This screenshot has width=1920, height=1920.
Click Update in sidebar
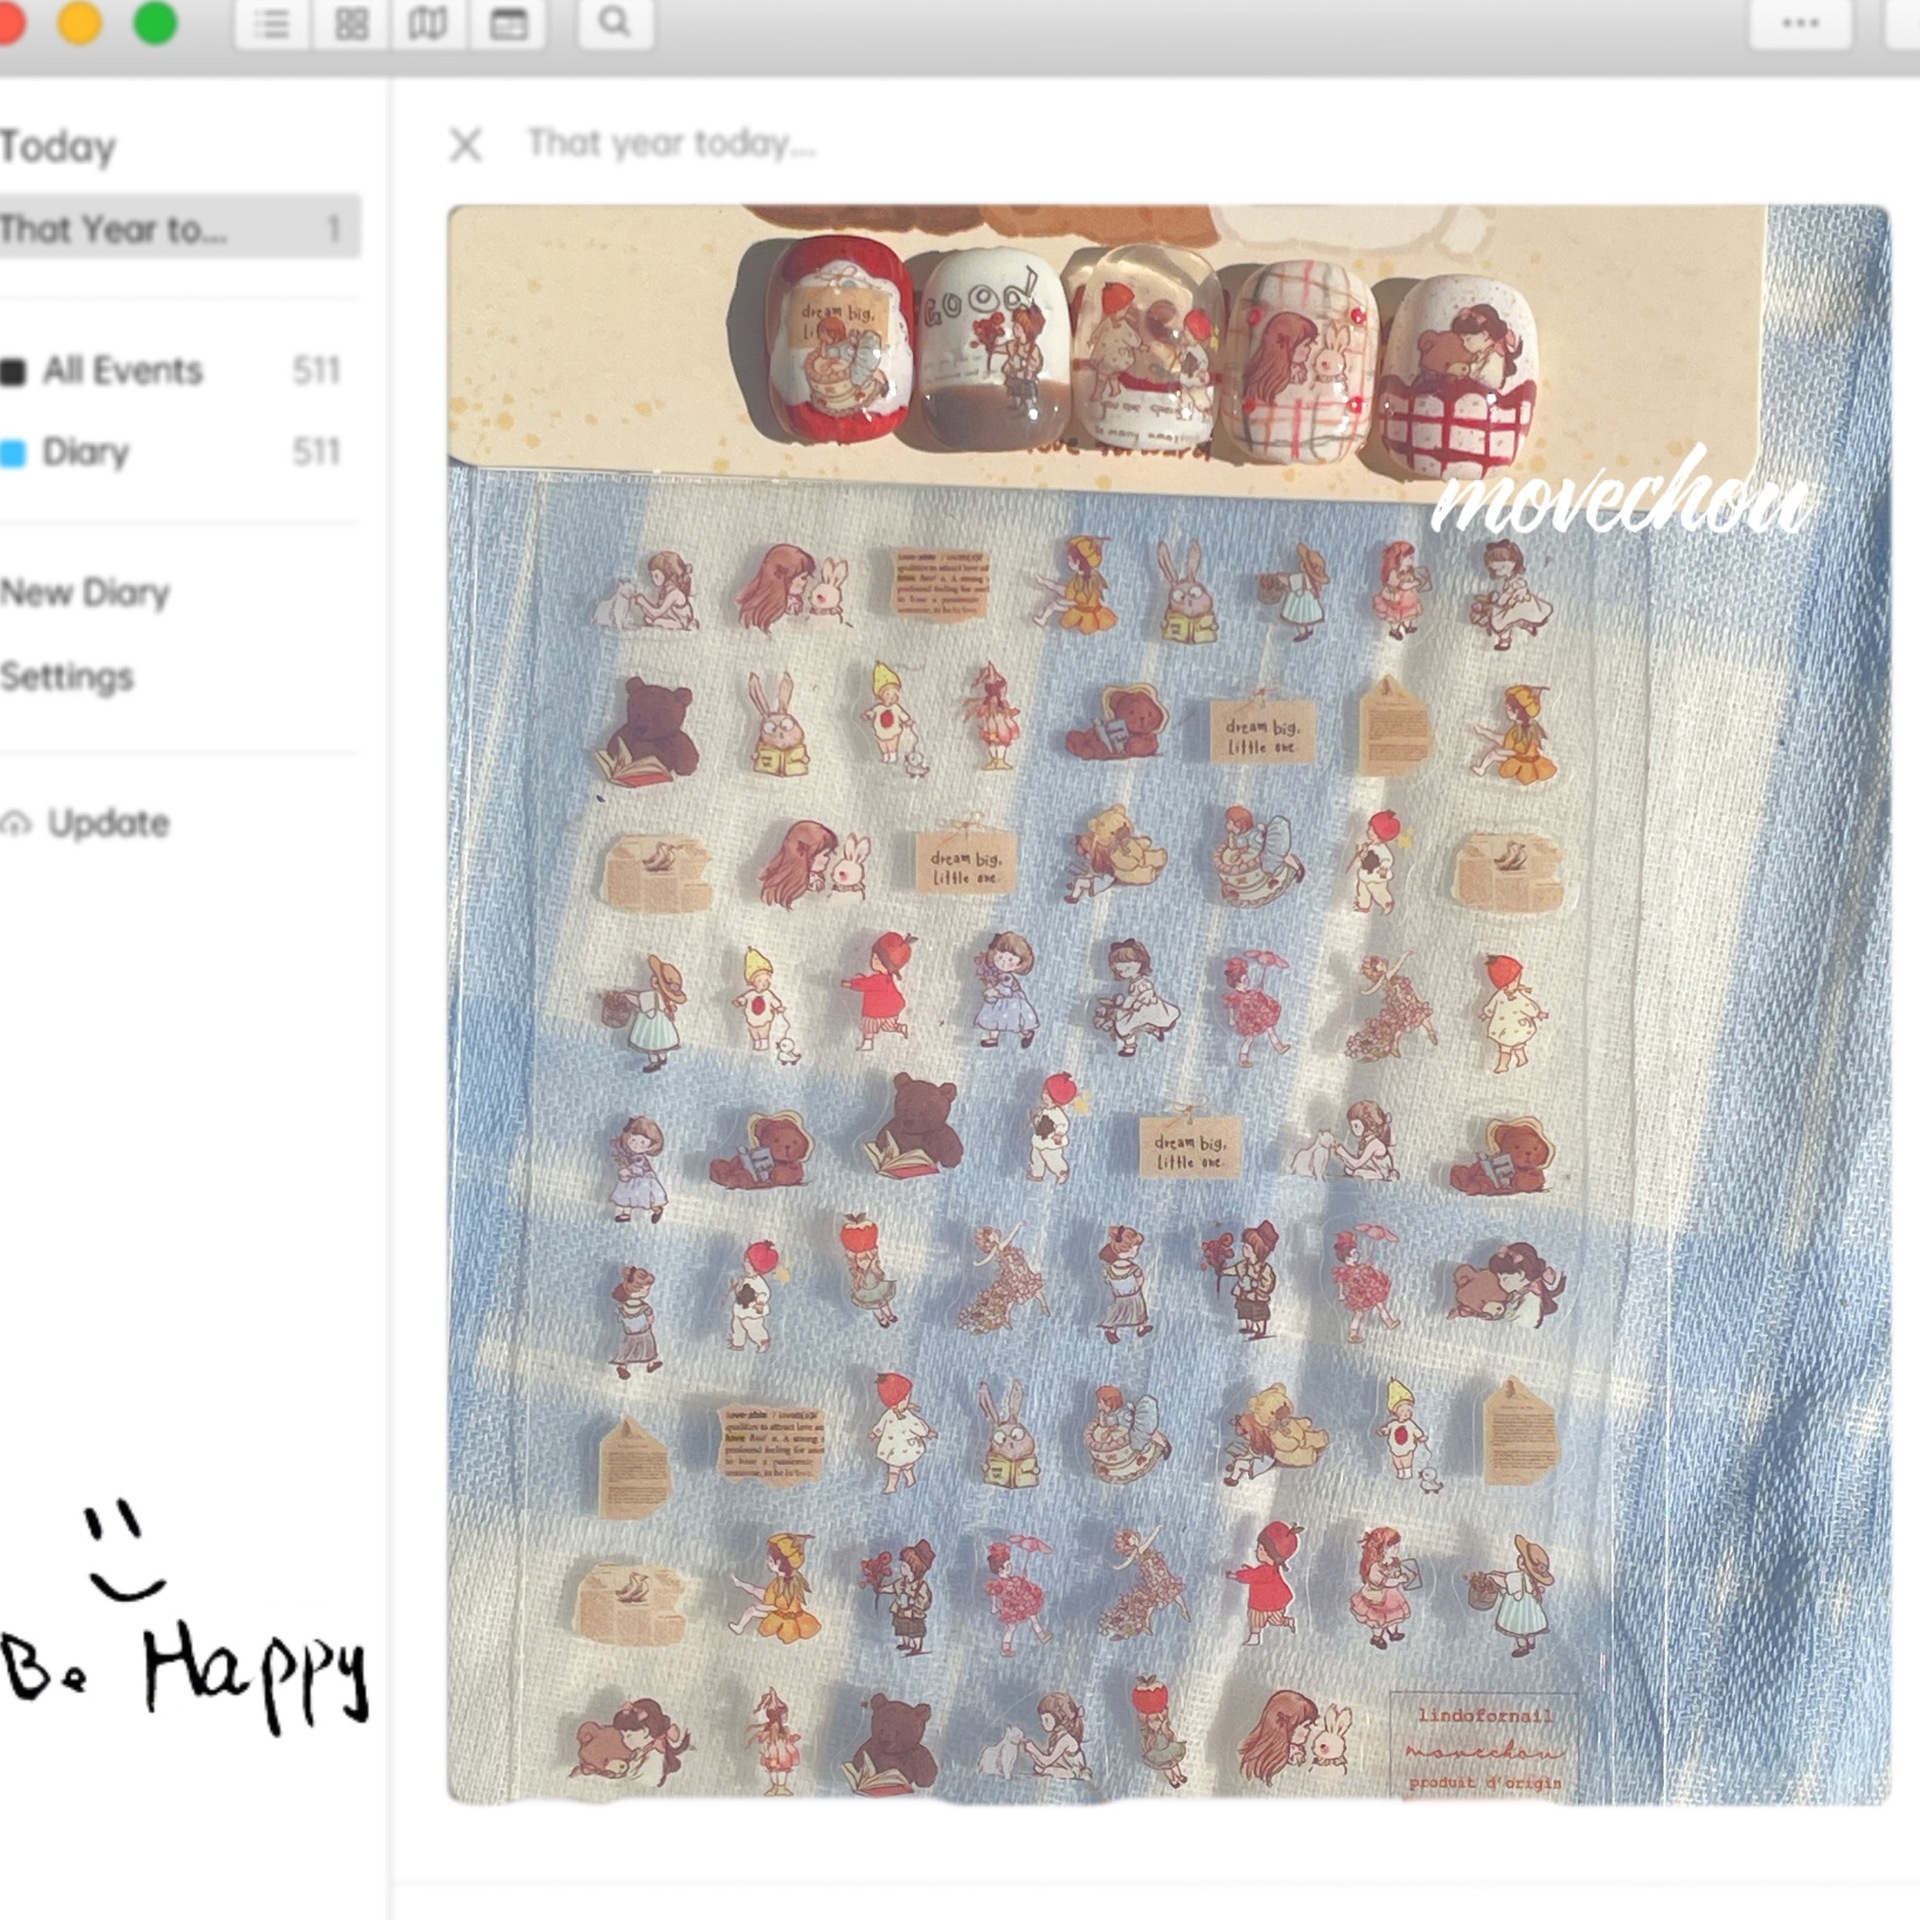[x=108, y=823]
